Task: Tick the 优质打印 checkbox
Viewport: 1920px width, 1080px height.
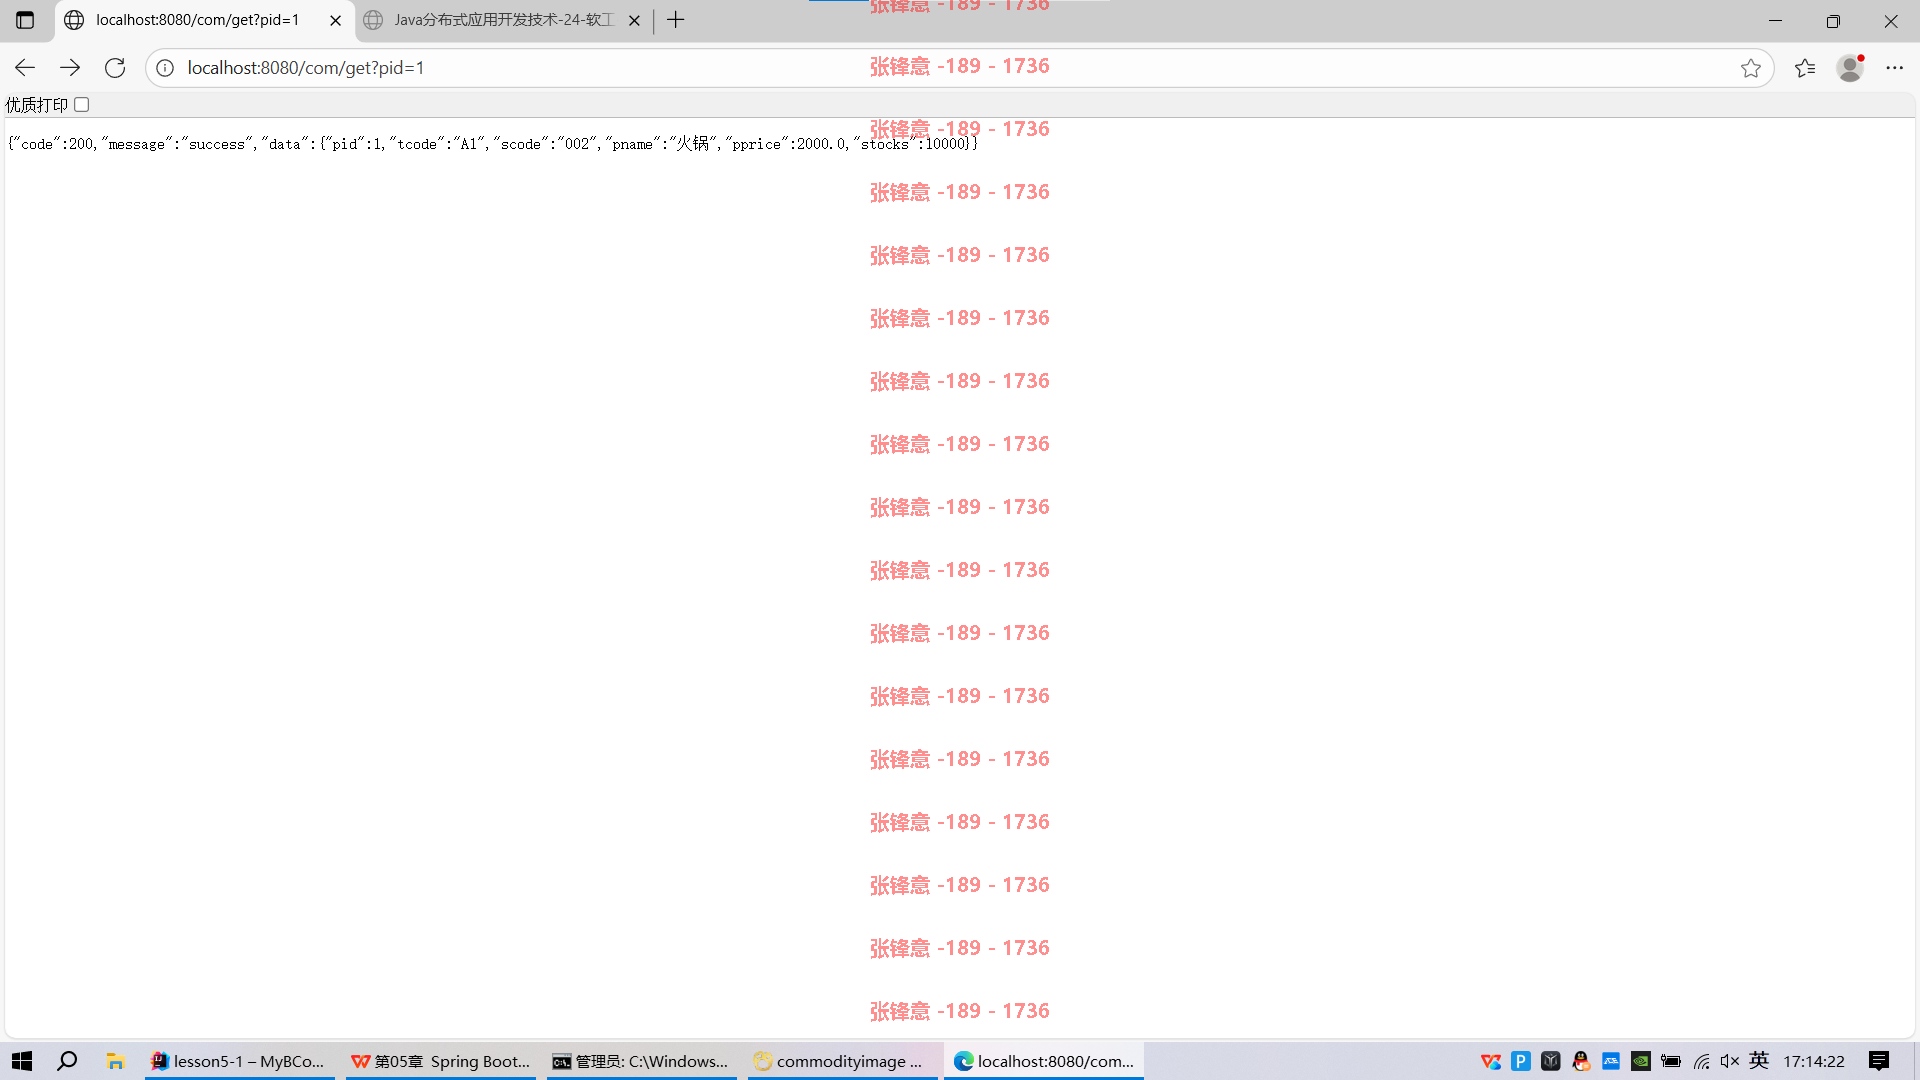Action: click(x=82, y=104)
